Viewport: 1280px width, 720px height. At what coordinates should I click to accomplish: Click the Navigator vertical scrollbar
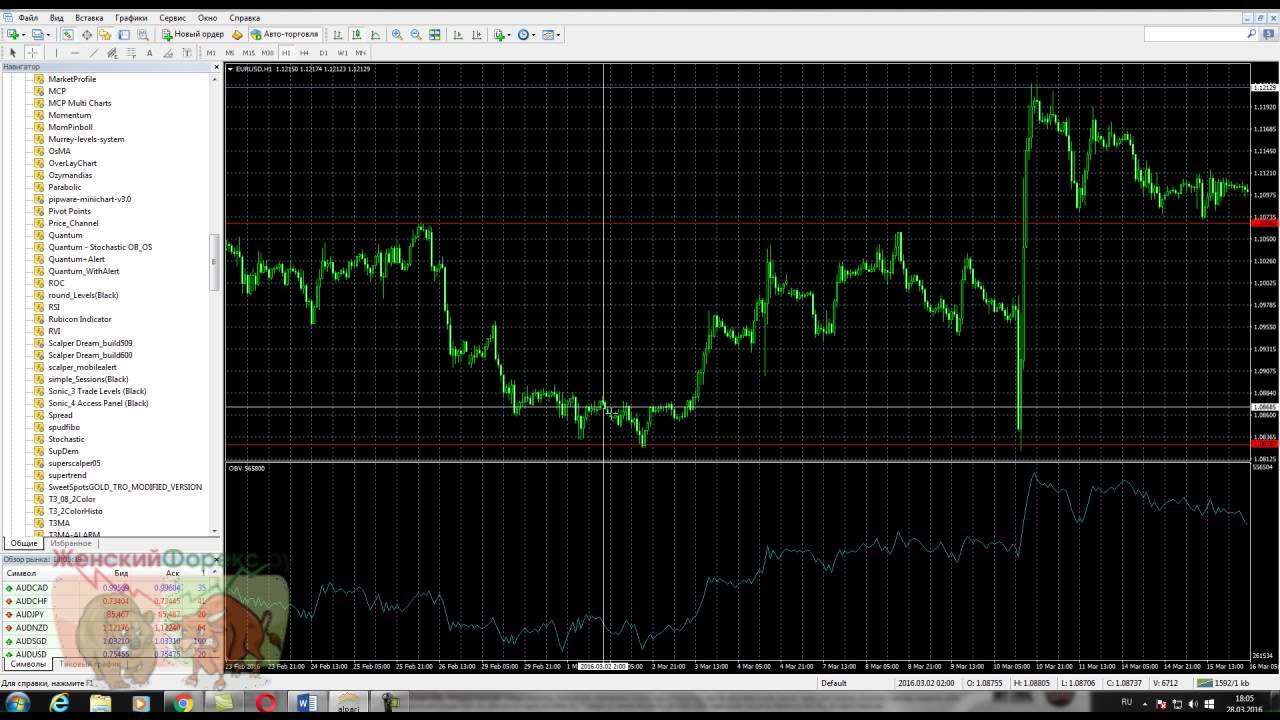[214, 262]
